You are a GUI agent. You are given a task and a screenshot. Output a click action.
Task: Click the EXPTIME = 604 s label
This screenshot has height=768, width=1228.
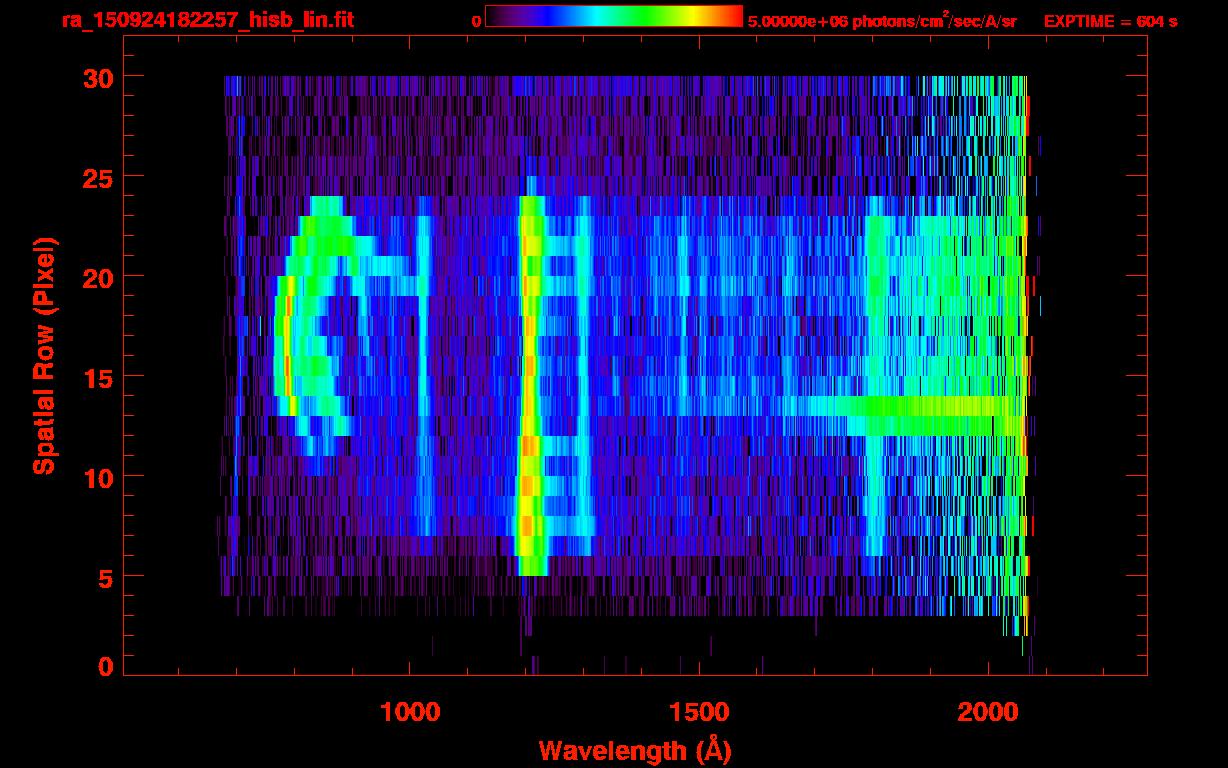click(1111, 21)
